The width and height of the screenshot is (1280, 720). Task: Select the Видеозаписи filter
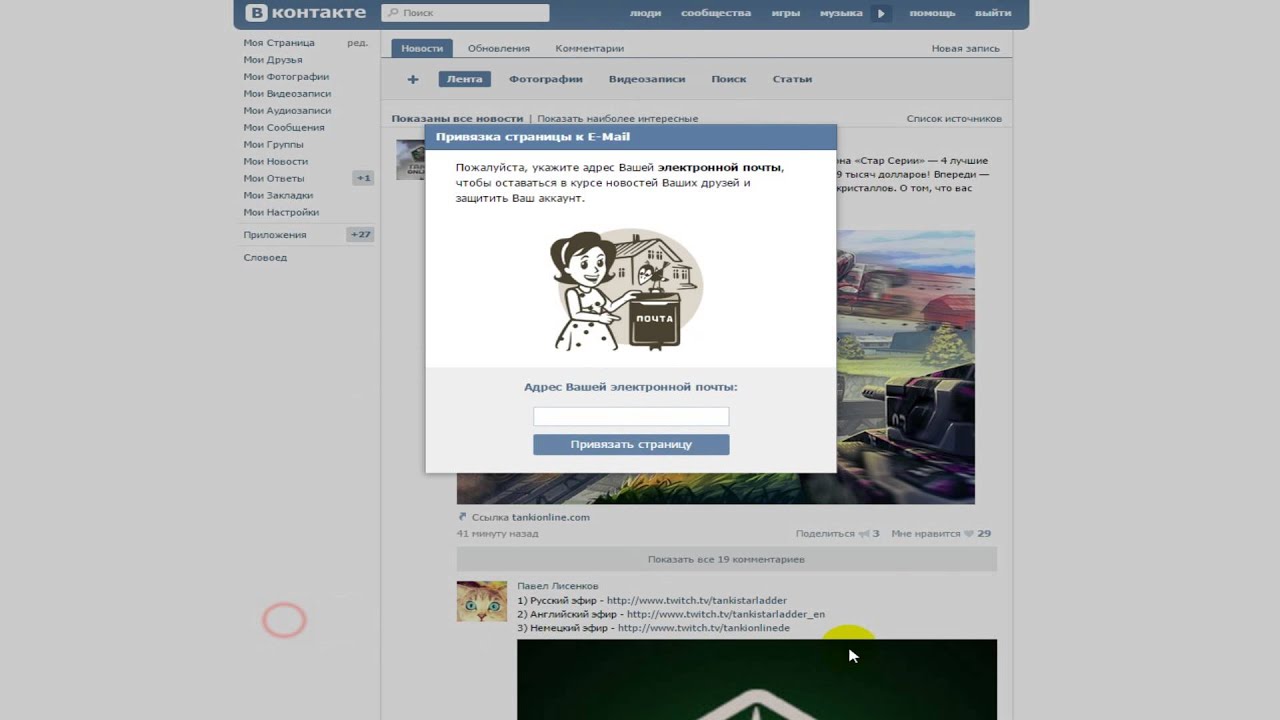pos(647,79)
